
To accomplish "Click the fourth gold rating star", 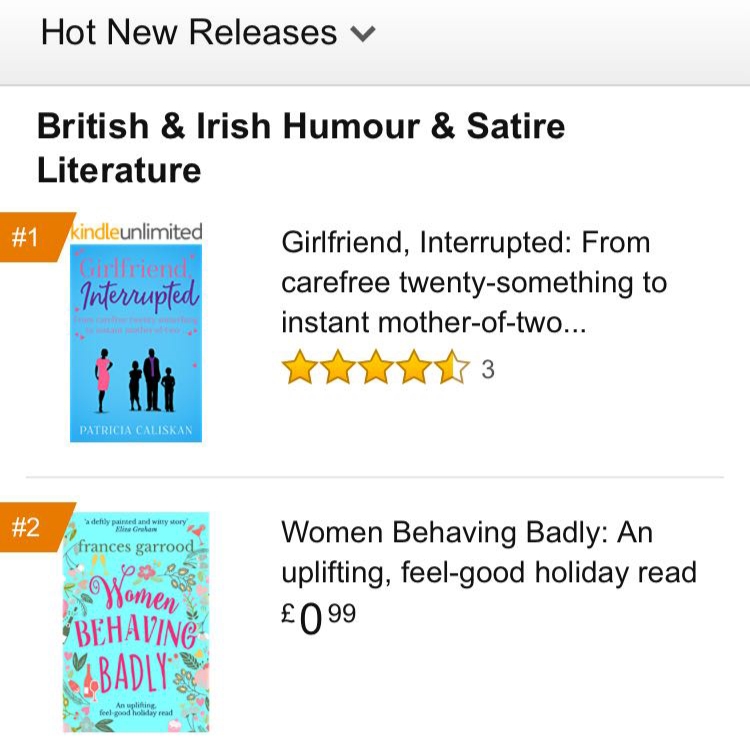I will 413,369.
